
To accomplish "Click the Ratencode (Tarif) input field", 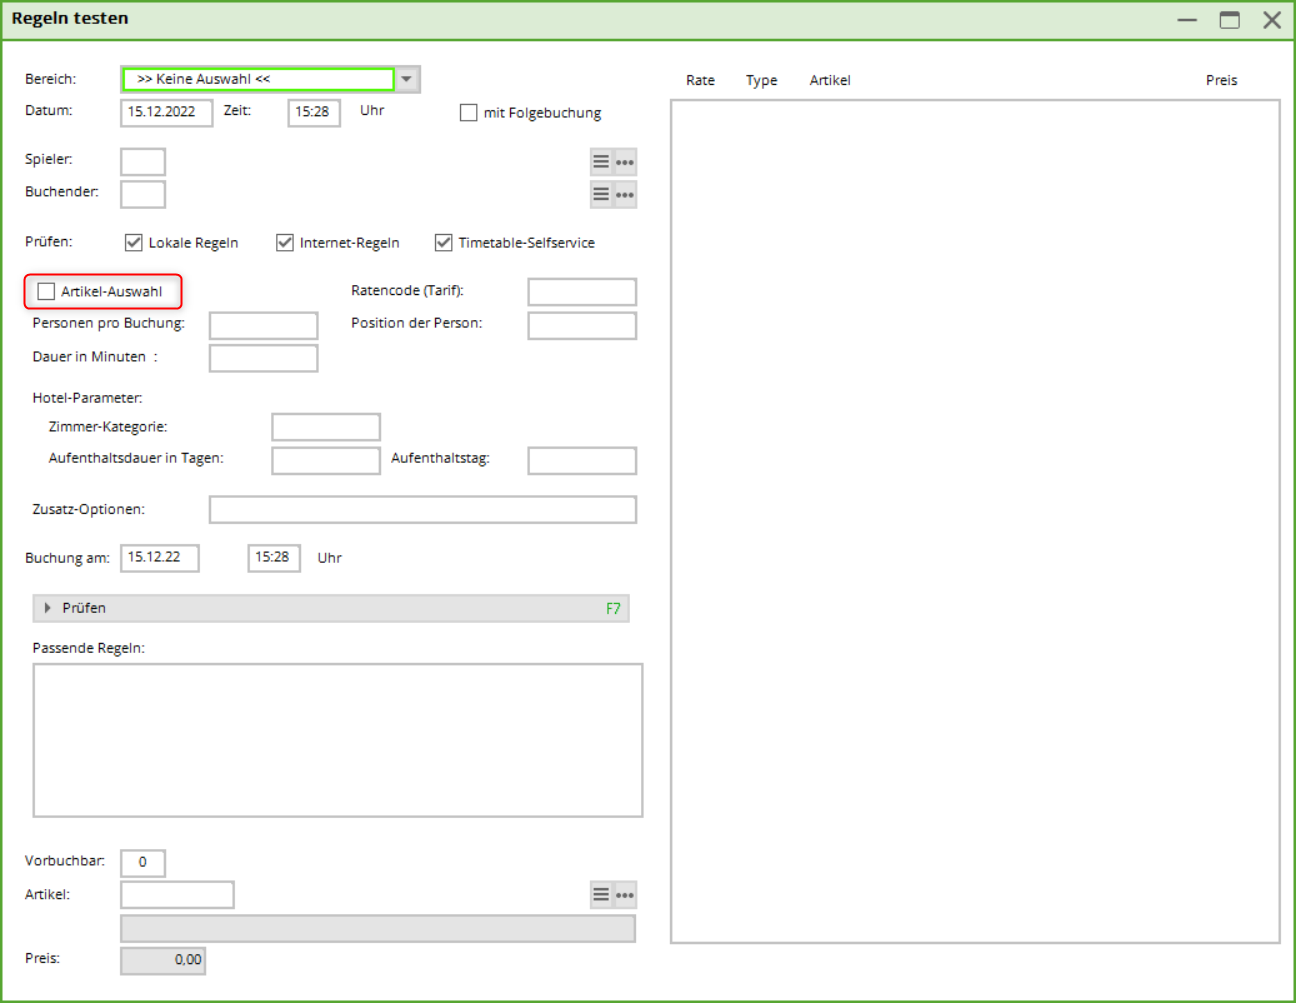I will point(582,292).
